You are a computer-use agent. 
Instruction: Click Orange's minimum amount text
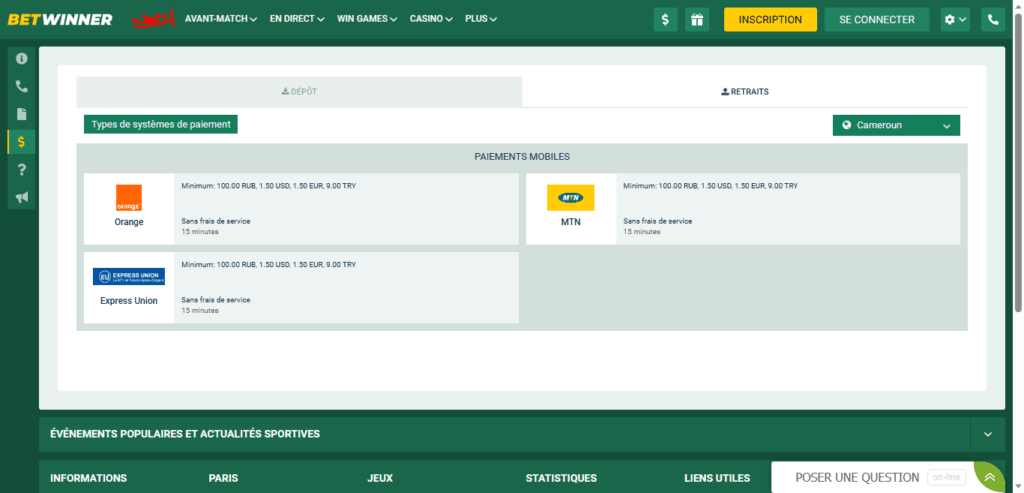(268, 186)
